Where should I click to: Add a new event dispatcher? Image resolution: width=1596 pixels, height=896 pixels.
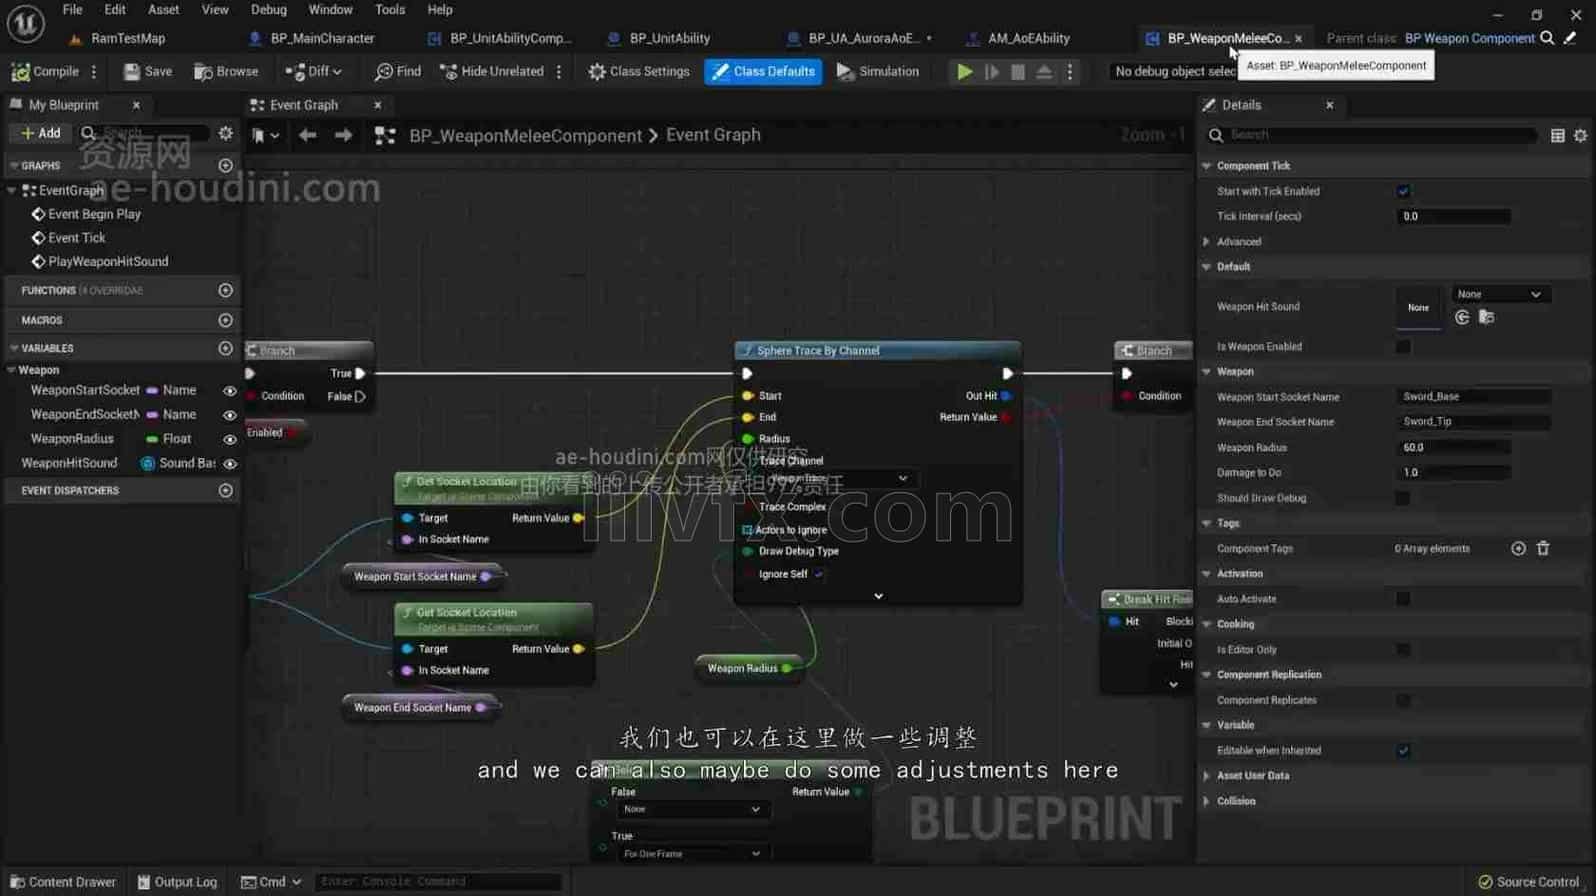(x=226, y=490)
